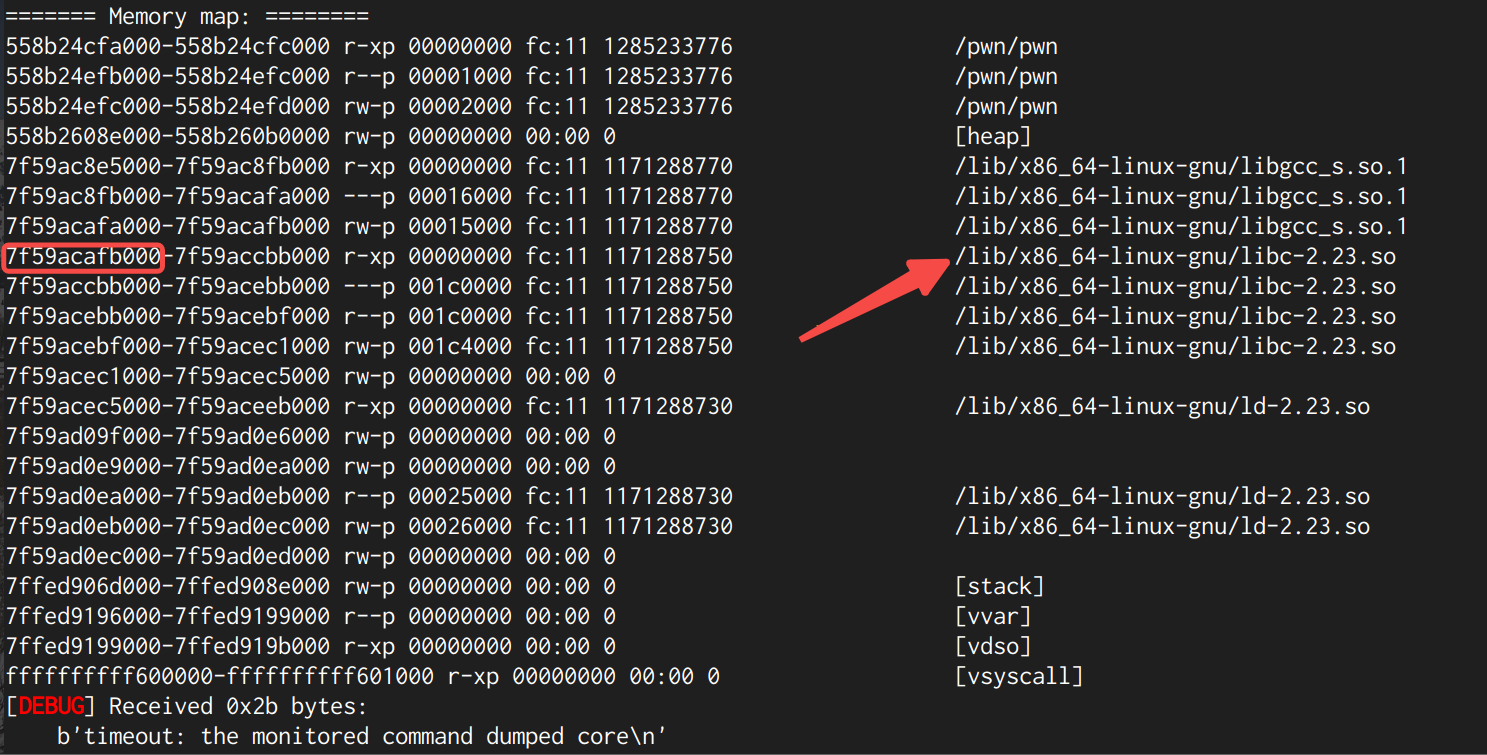Viewport: 1487px width, 755px height.
Task: Click the first libc-2.23.so path
Action: pos(1175,257)
